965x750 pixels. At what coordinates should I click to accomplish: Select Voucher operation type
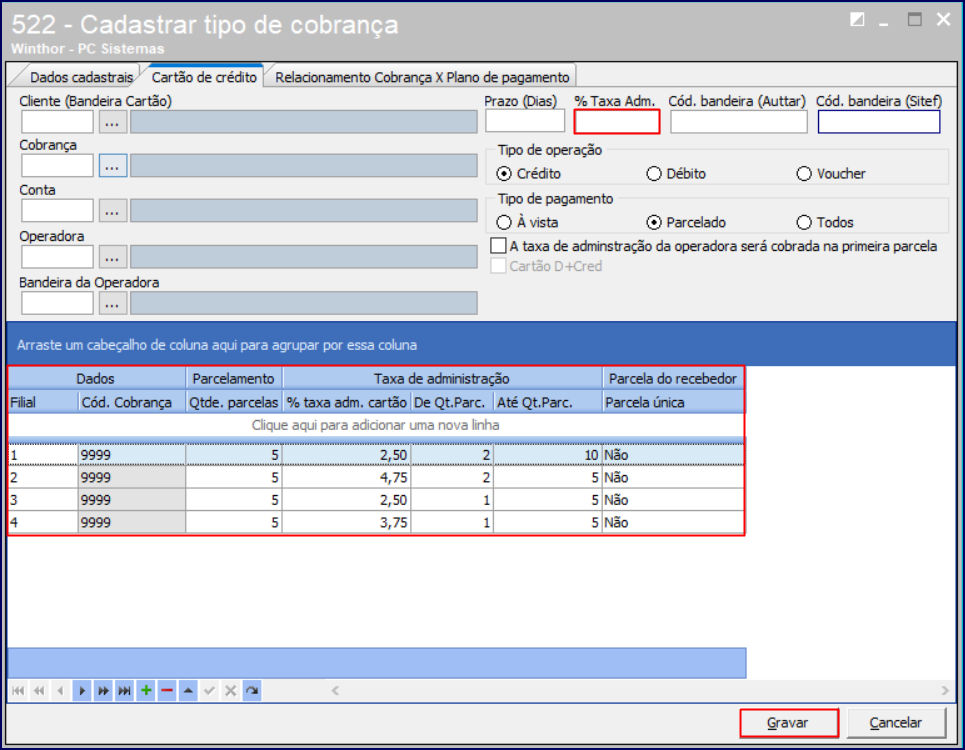[x=804, y=174]
